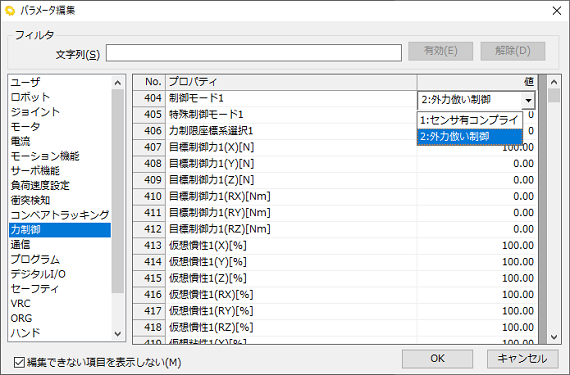The width and height of the screenshot is (570, 375).
Task: Toggle the 編集できない項目を表示しない checkbox
Action: [x=19, y=362]
